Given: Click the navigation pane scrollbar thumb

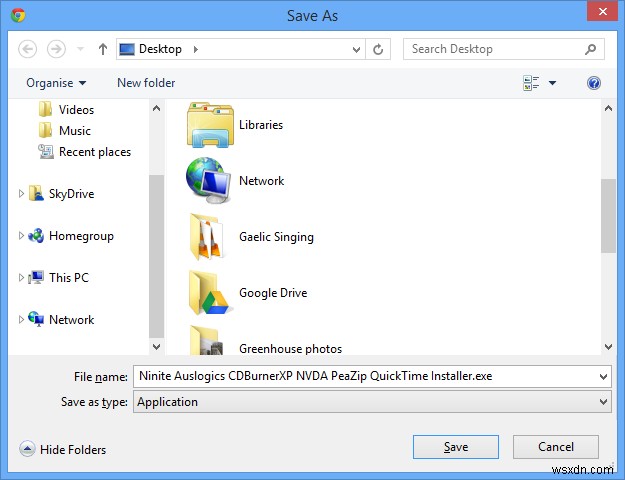Looking at the screenshot, I should [156, 256].
